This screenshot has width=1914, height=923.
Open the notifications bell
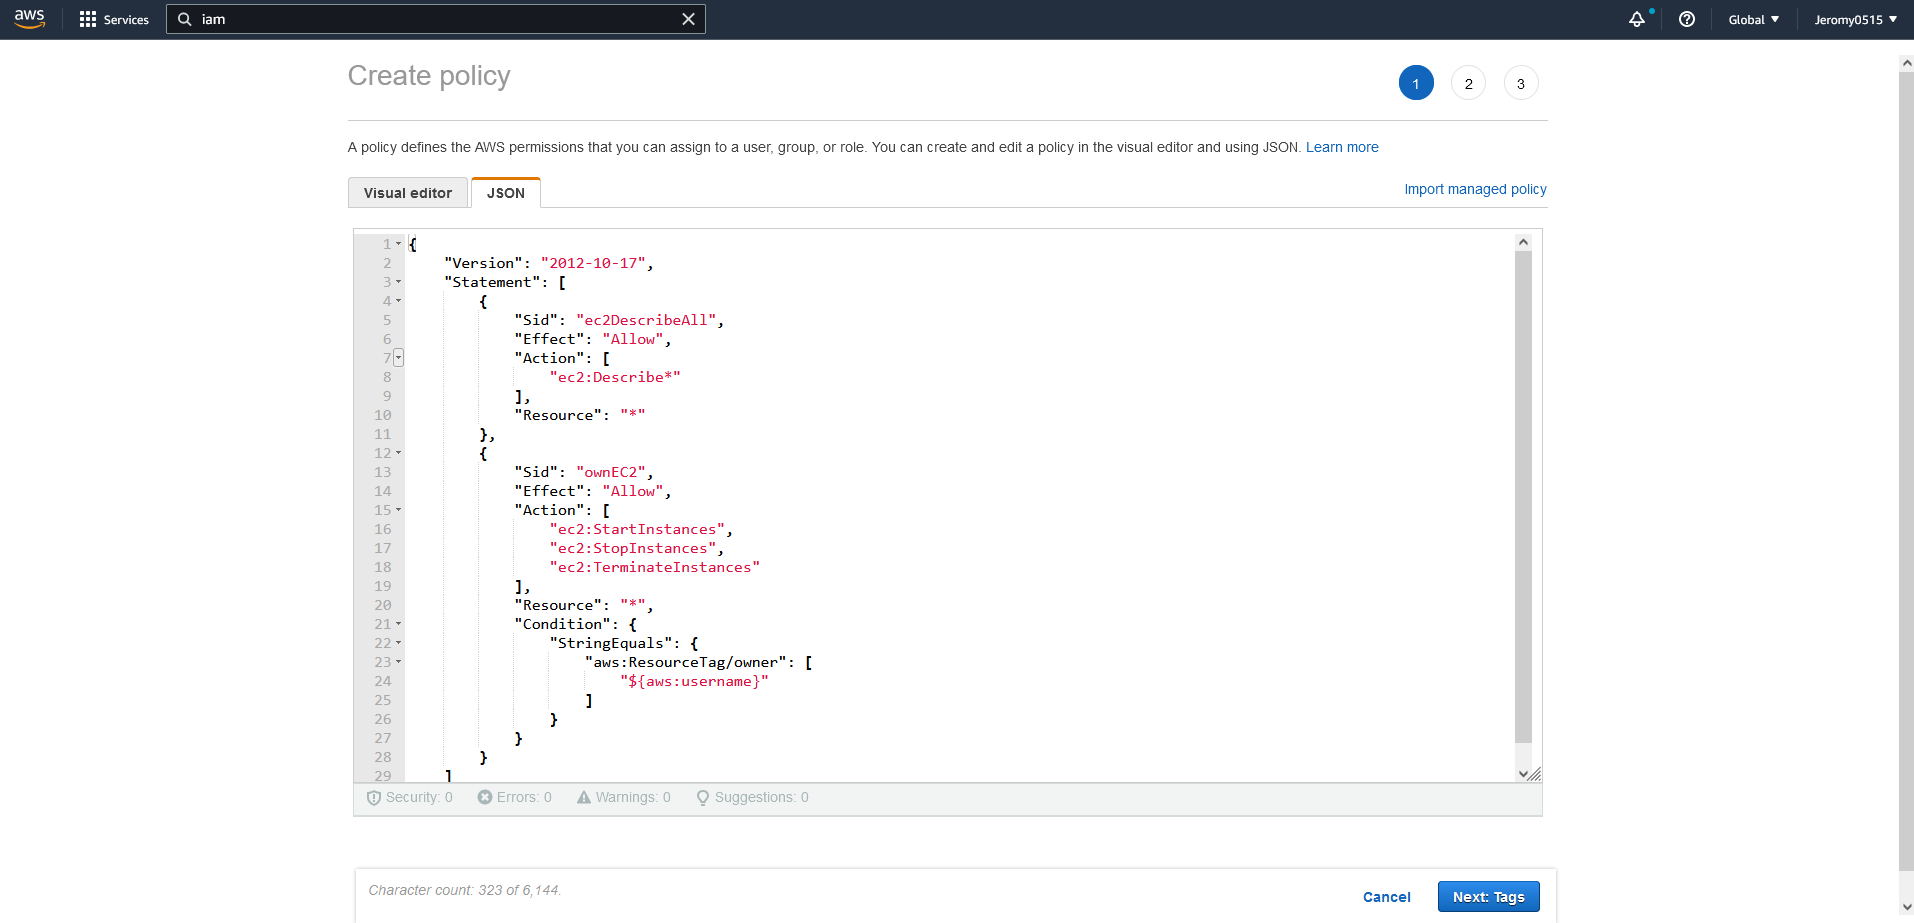click(x=1637, y=19)
